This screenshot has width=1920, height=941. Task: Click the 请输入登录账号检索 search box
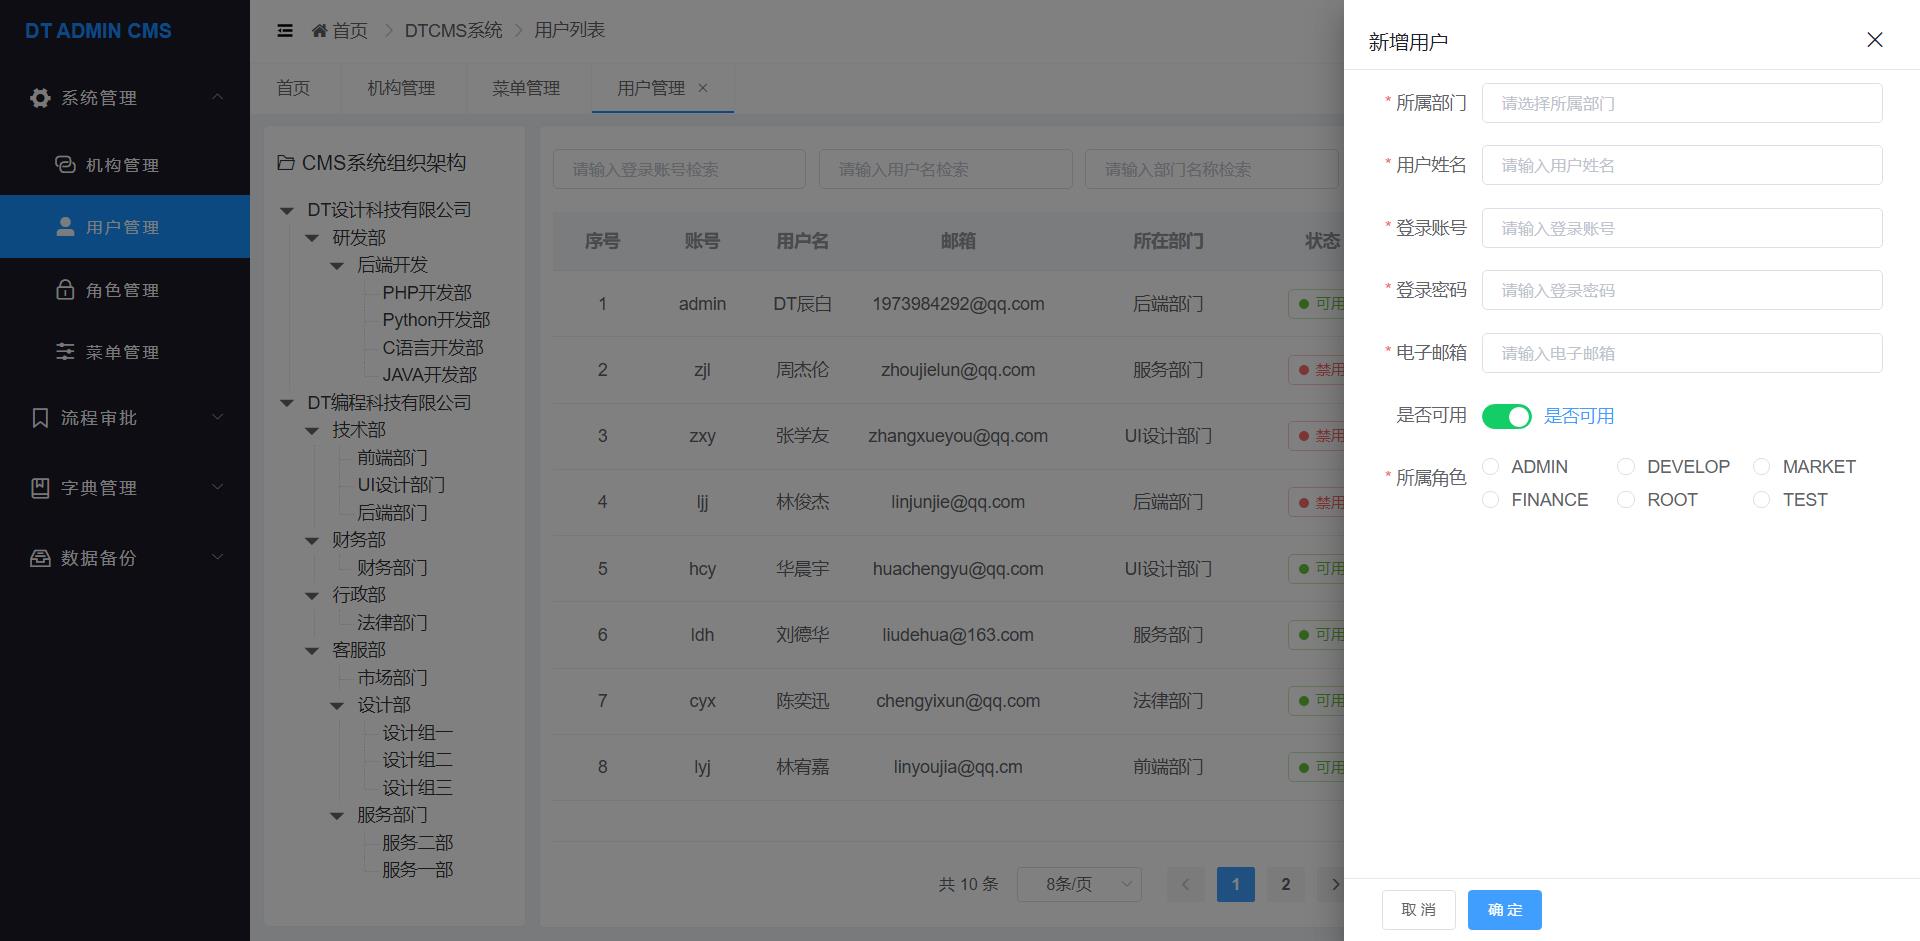tap(679, 169)
